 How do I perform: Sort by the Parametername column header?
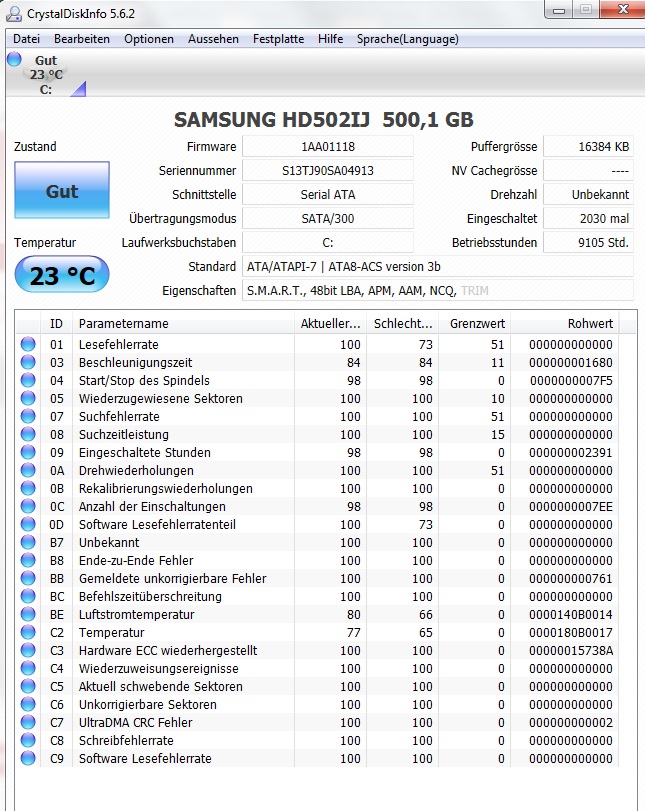tap(183, 324)
